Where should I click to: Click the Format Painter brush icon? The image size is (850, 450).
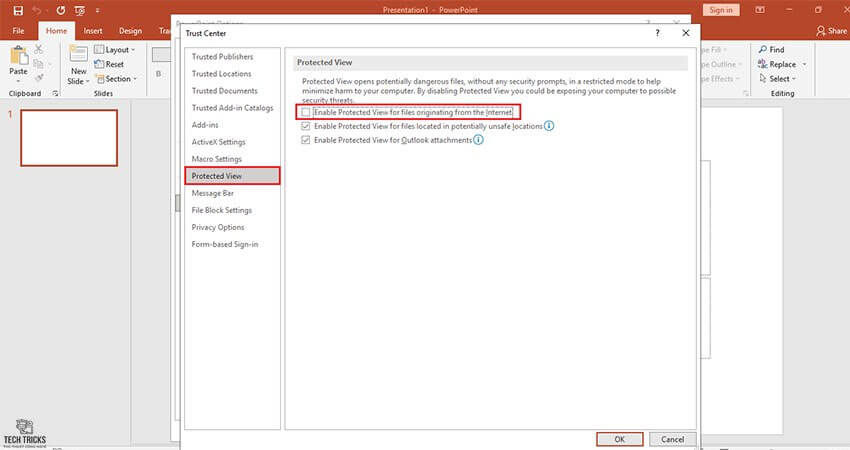point(38,78)
